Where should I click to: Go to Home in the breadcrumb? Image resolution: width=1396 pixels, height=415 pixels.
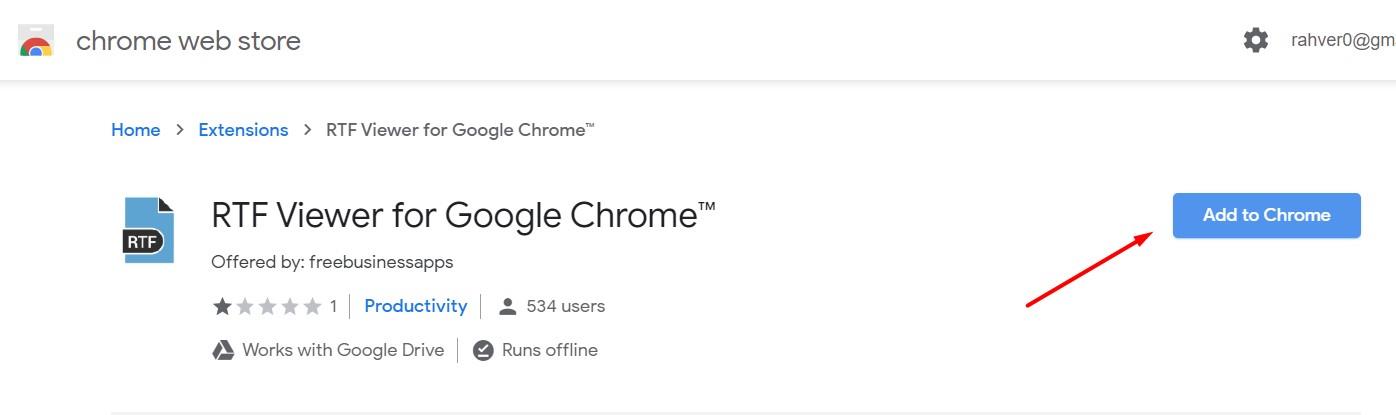coord(136,130)
